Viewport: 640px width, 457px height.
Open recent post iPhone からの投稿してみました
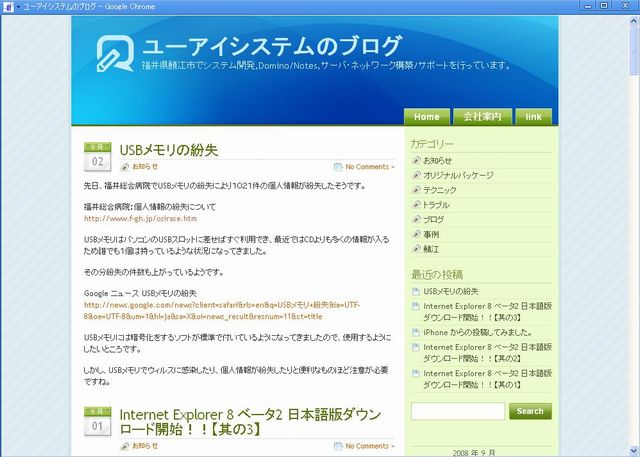(x=478, y=333)
